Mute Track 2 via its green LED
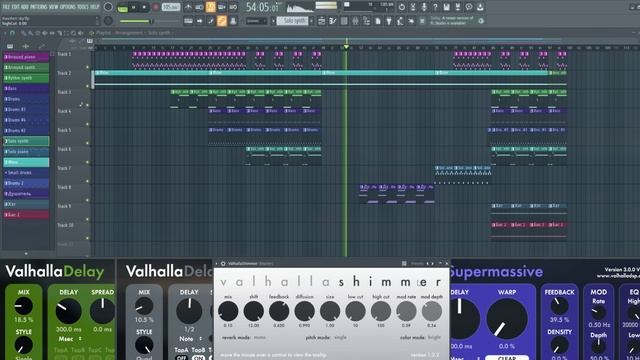This screenshot has height=360, width=640. (87, 86)
